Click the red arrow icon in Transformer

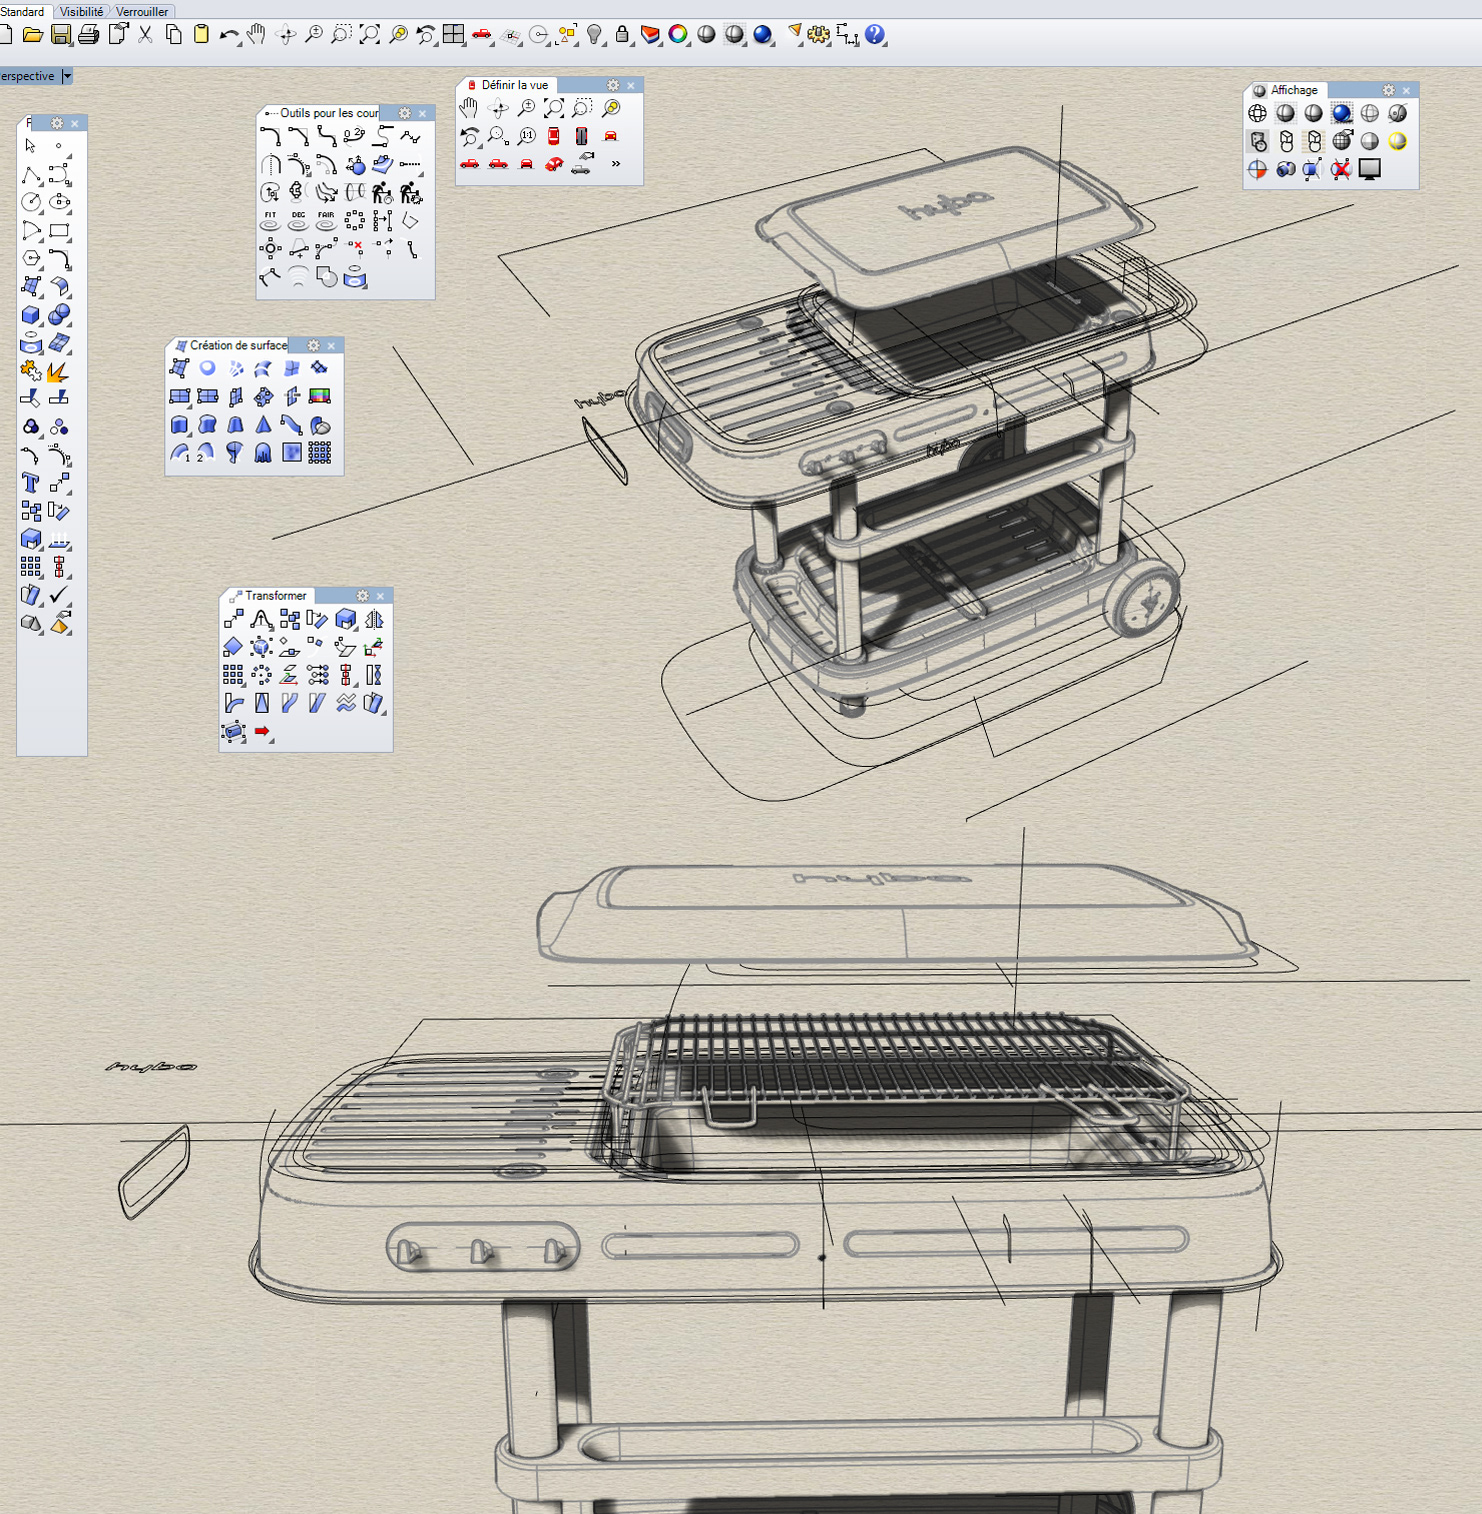pyautogui.click(x=262, y=732)
